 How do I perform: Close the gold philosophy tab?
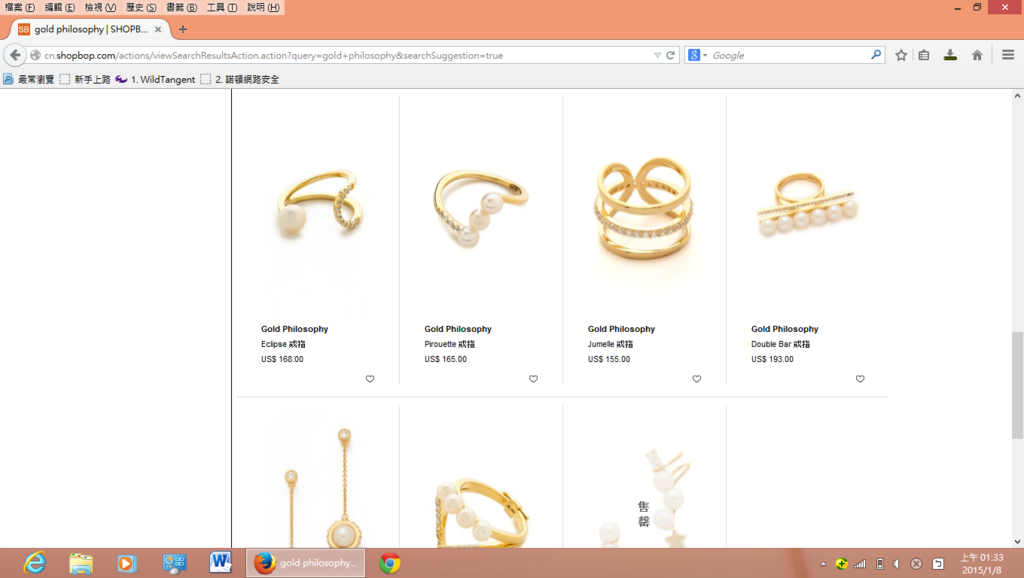click(x=158, y=29)
